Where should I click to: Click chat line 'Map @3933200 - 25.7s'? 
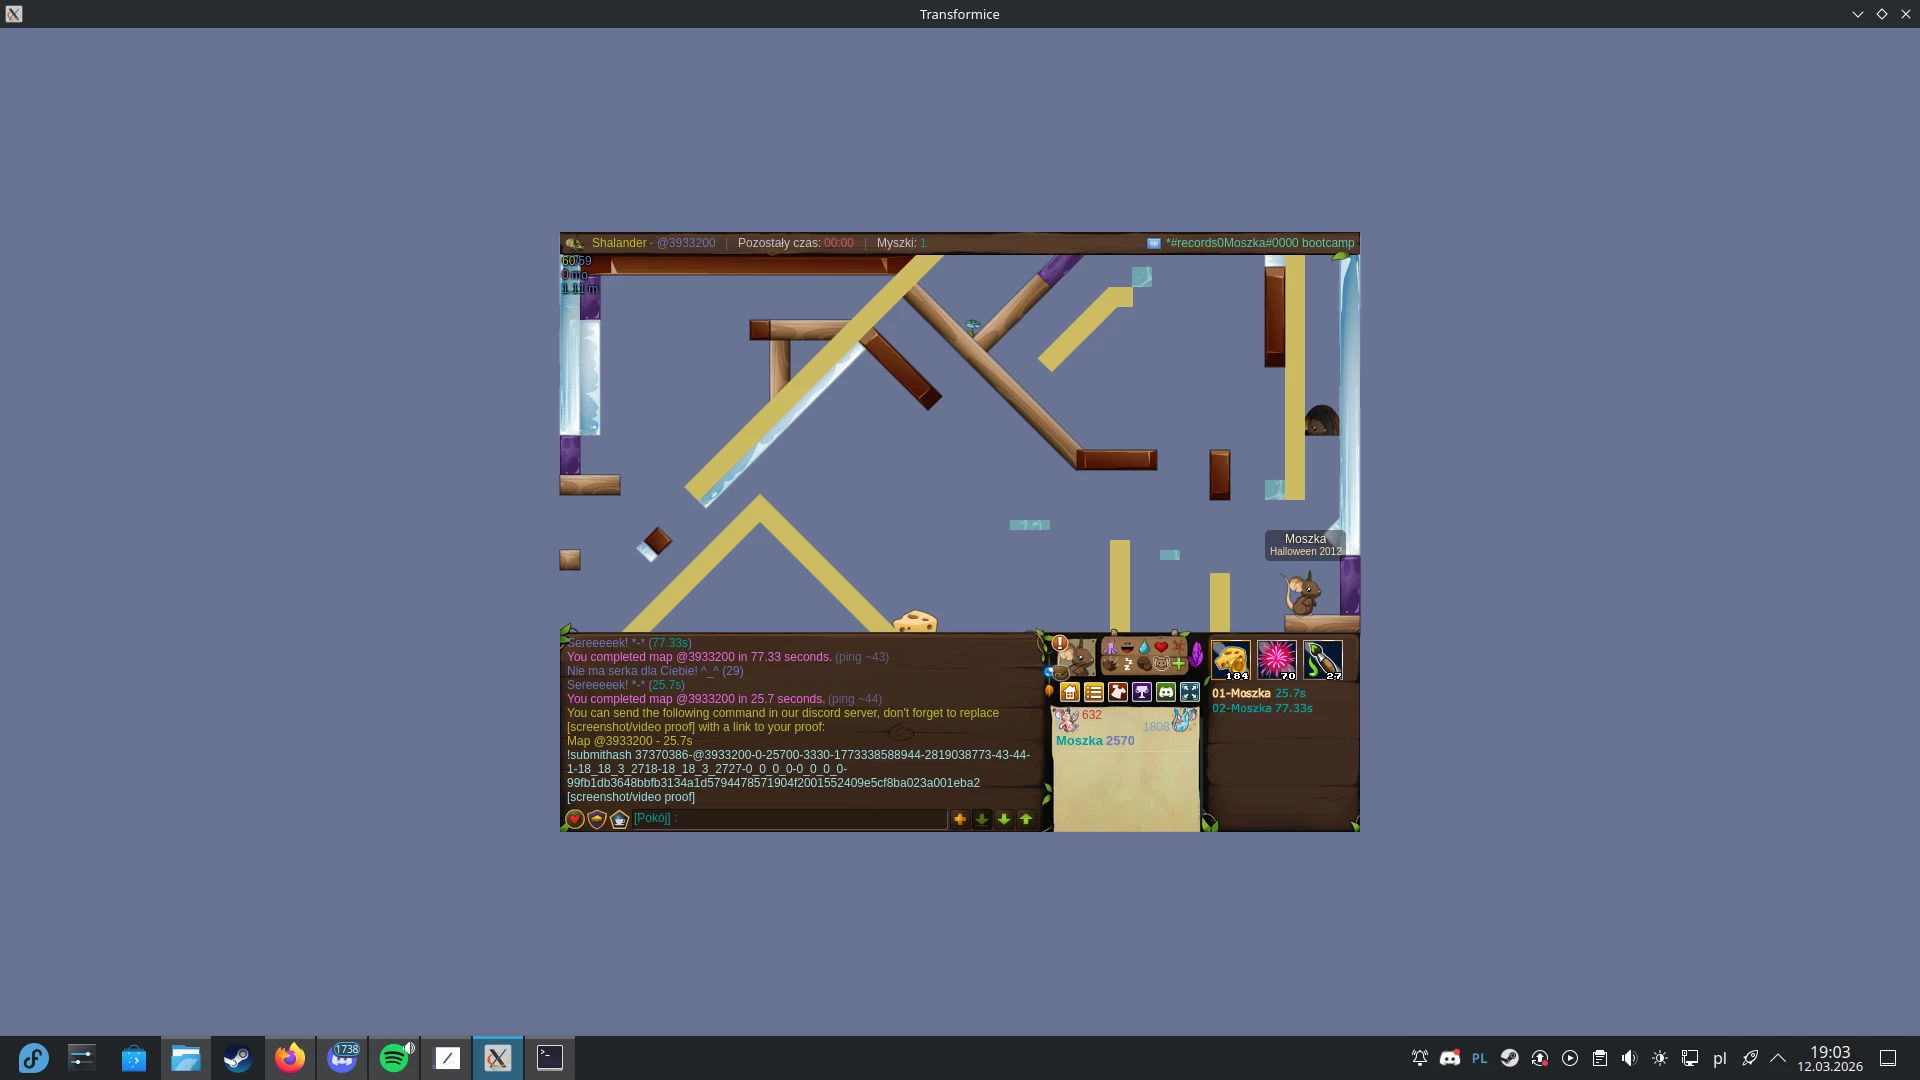(x=629, y=741)
